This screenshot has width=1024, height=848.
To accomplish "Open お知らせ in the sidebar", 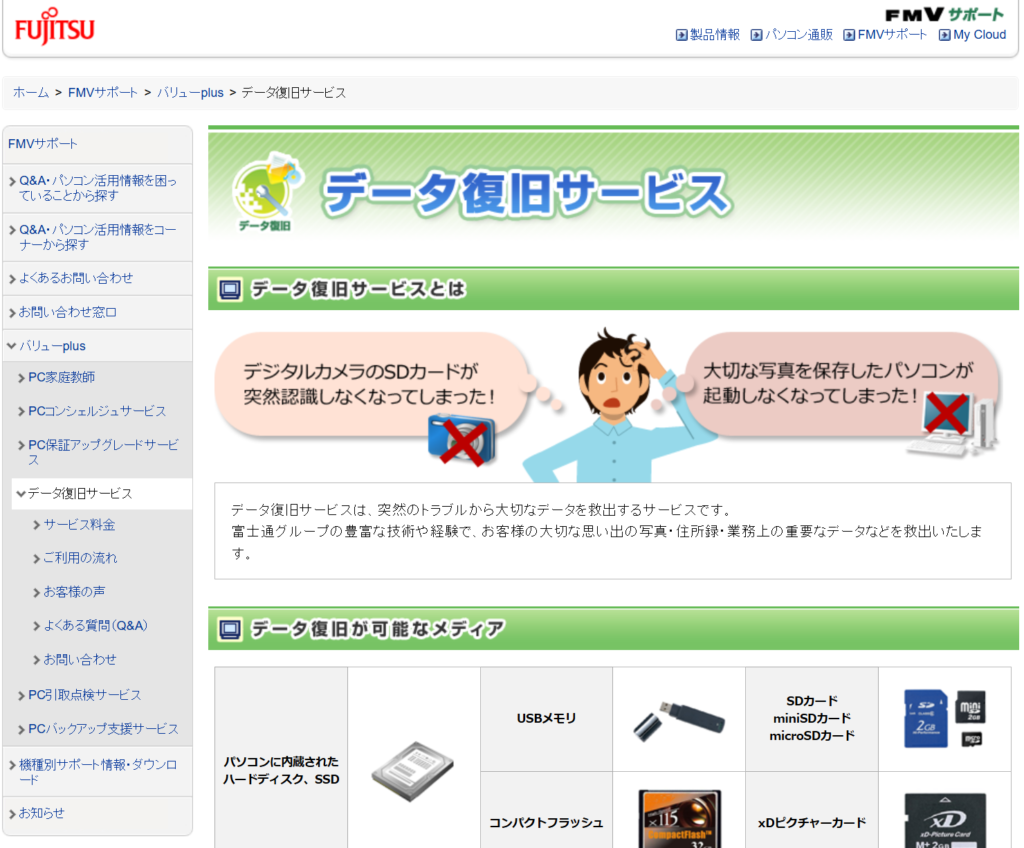I will (41, 814).
